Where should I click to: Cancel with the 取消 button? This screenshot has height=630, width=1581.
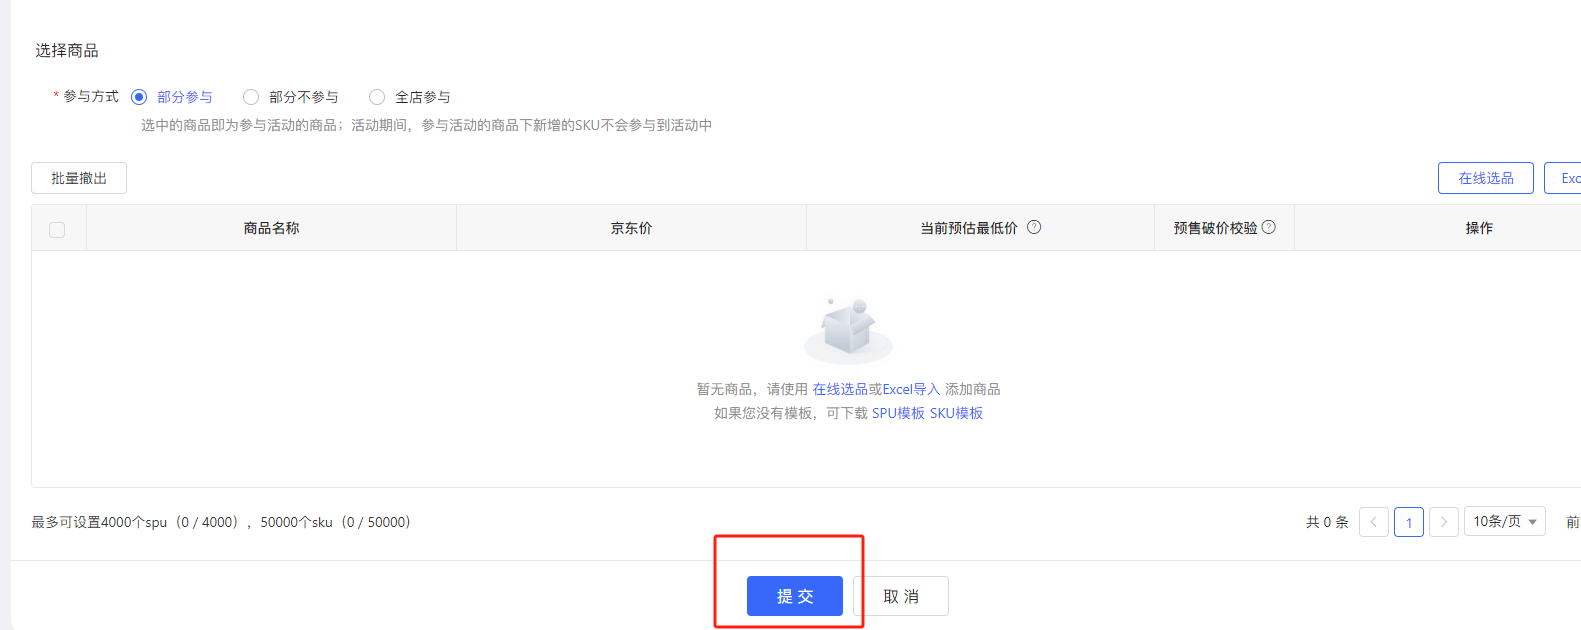tap(901, 596)
